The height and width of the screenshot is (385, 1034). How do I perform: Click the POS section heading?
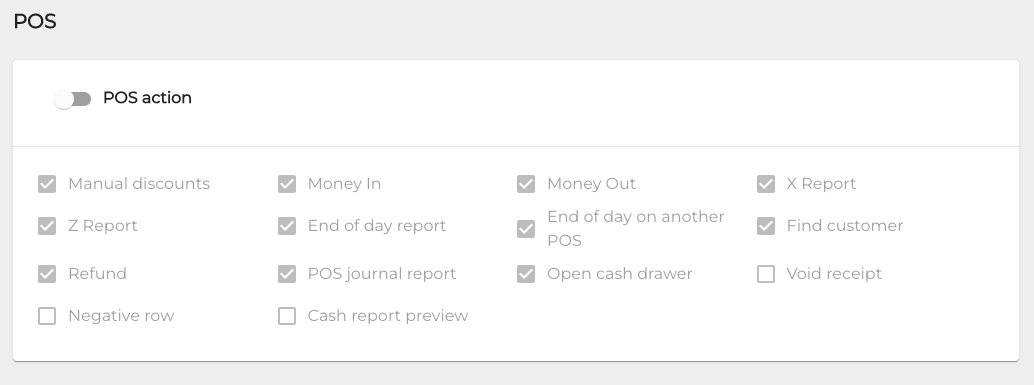35,21
